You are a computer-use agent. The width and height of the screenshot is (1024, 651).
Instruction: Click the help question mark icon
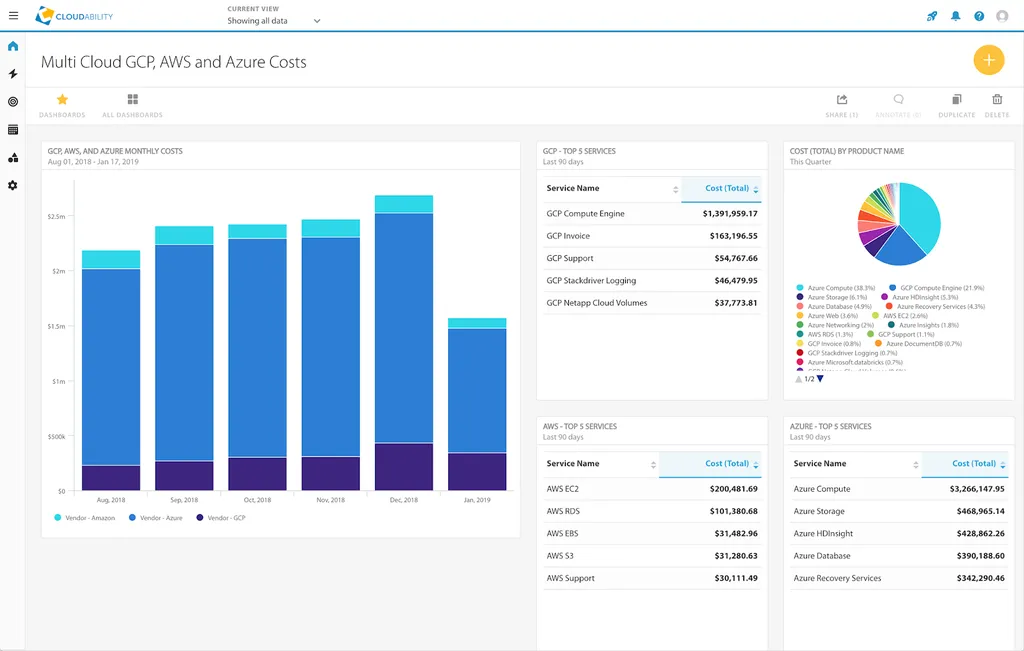point(979,16)
